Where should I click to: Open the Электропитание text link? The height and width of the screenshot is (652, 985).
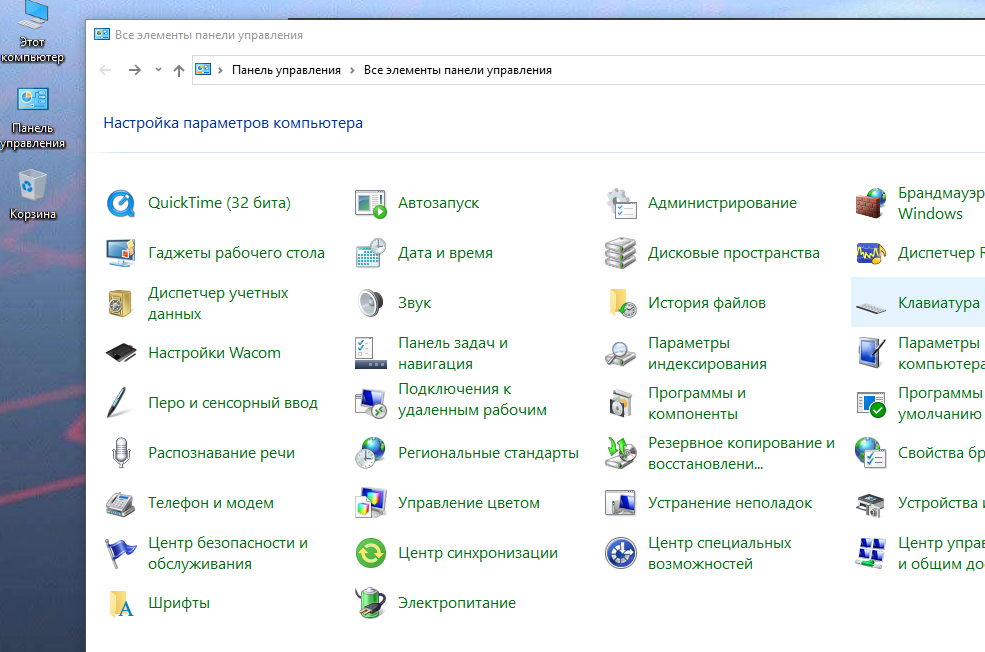click(x=457, y=603)
